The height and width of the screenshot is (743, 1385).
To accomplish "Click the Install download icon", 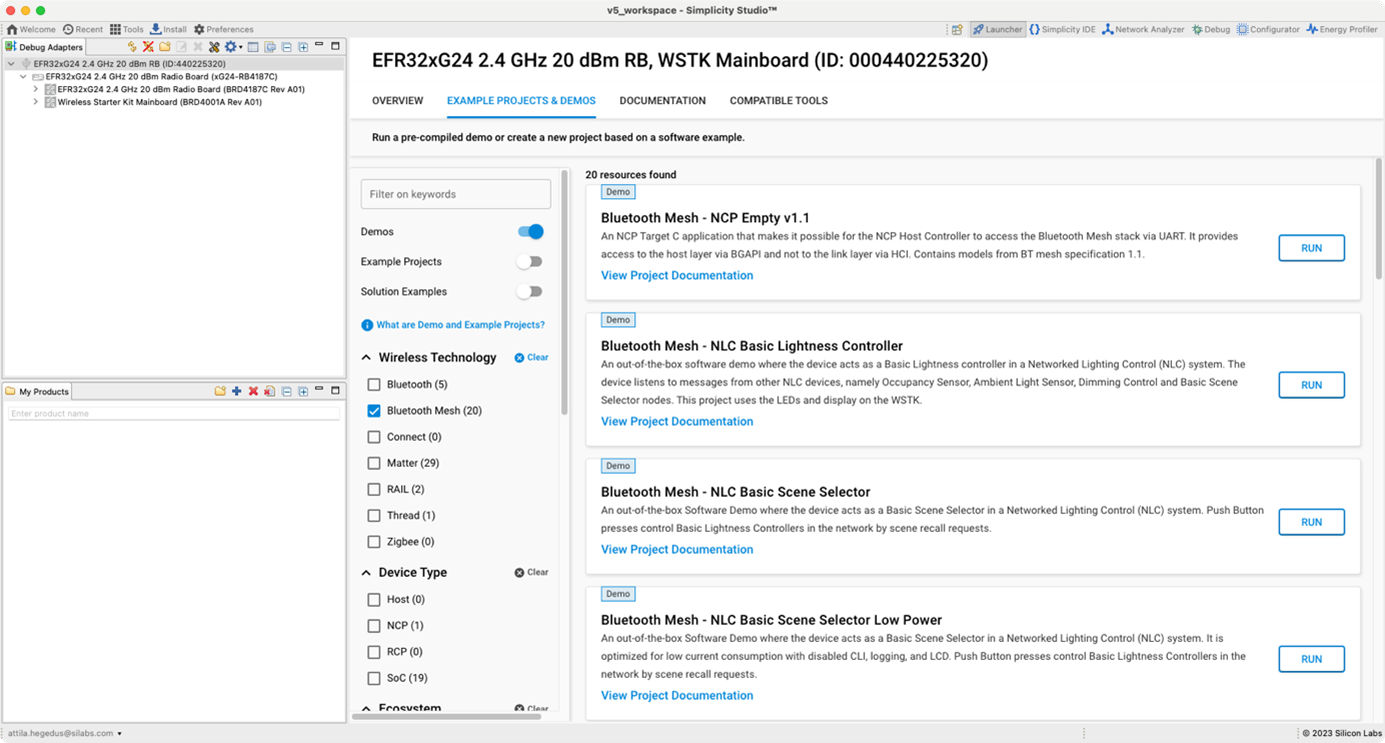I will pyautogui.click(x=156, y=29).
